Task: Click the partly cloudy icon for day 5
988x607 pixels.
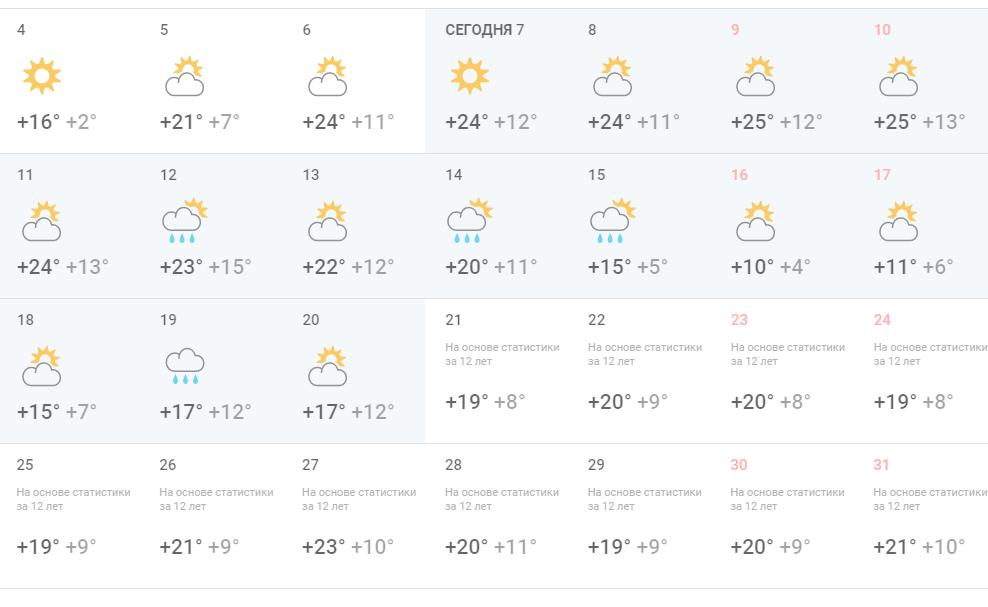Action: (x=184, y=77)
